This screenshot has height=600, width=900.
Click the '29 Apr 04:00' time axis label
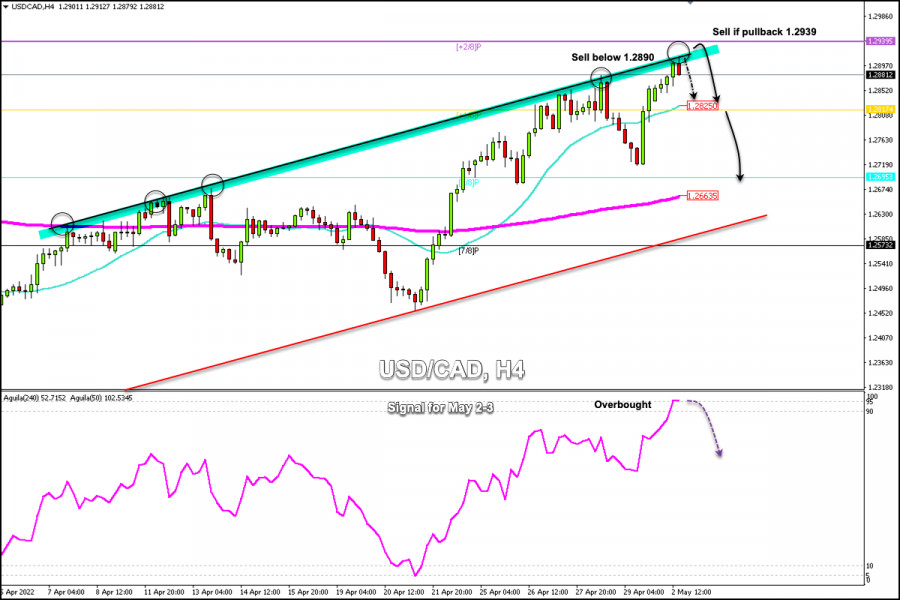644,592
